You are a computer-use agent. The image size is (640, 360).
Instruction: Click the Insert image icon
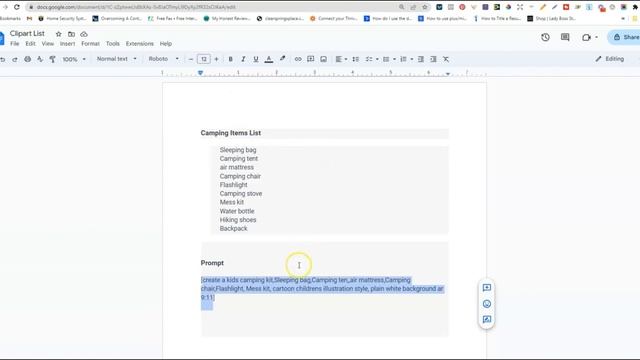coord(323,59)
